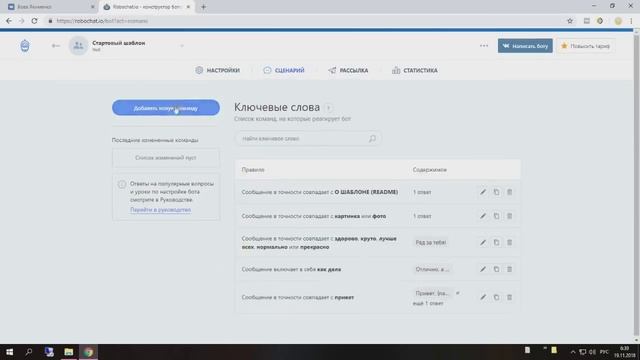Screen dimensions: 640x360
Task: Open help icon next to Ключевые слова
Action: (328, 108)
